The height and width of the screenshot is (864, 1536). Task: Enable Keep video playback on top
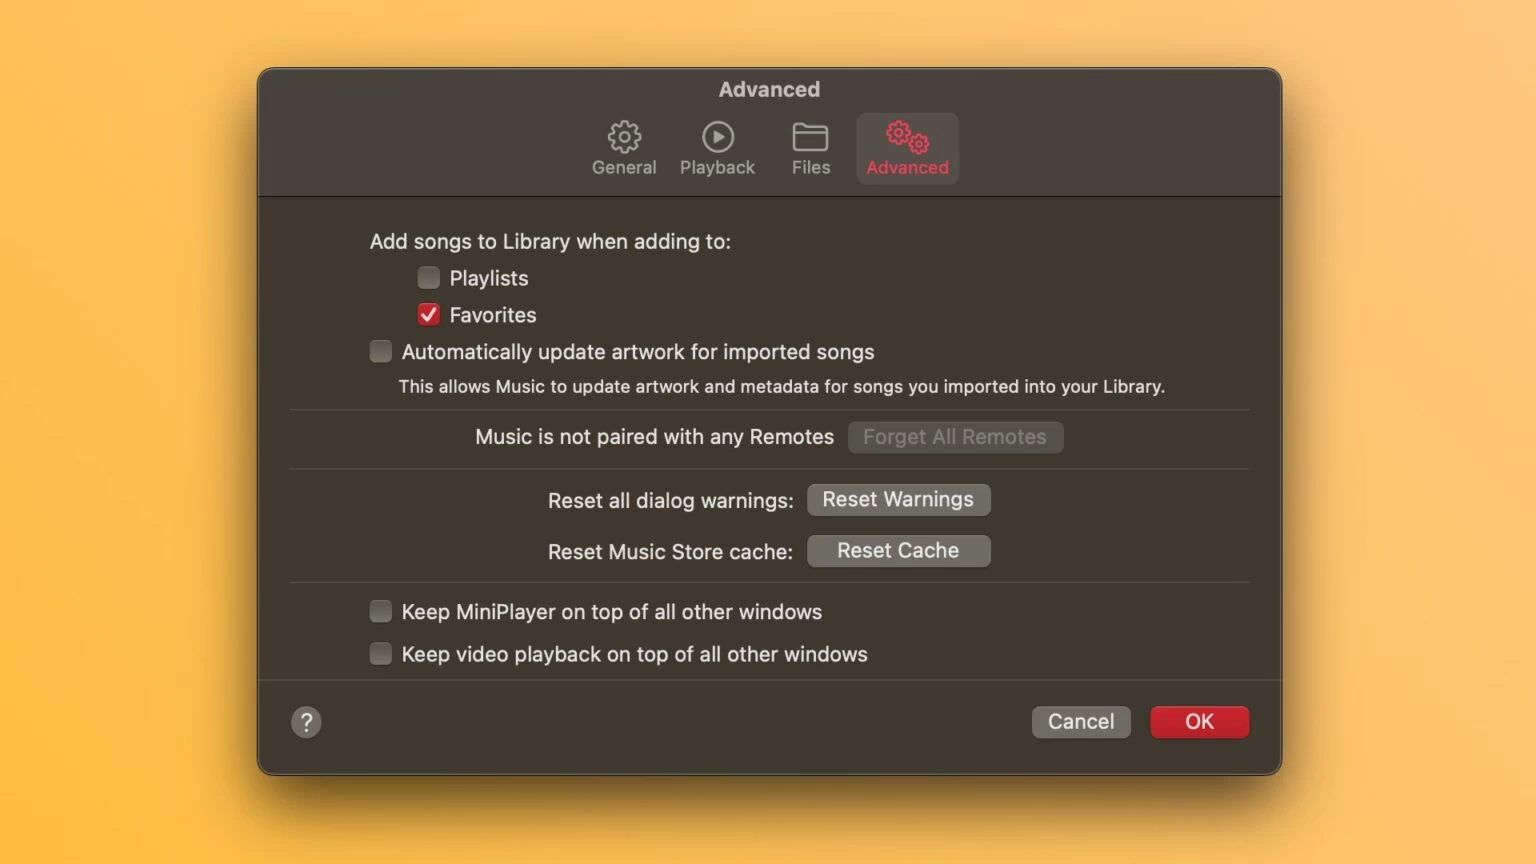380,653
